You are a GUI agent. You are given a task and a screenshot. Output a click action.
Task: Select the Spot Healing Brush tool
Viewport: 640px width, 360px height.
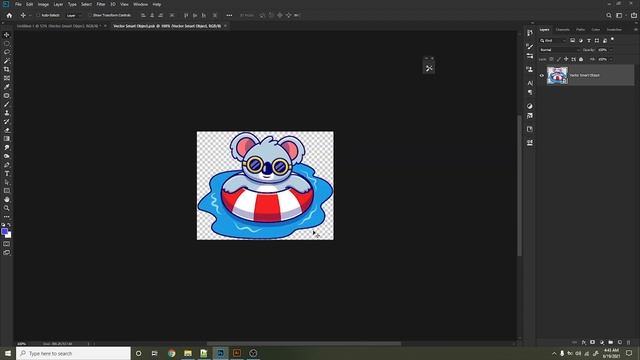coord(7,96)
